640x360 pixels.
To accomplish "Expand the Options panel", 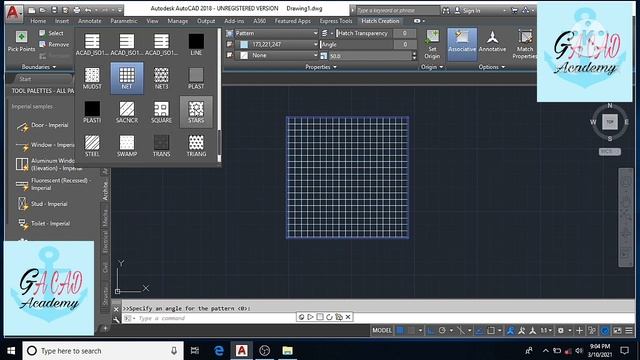I will [x=491, y=67].
